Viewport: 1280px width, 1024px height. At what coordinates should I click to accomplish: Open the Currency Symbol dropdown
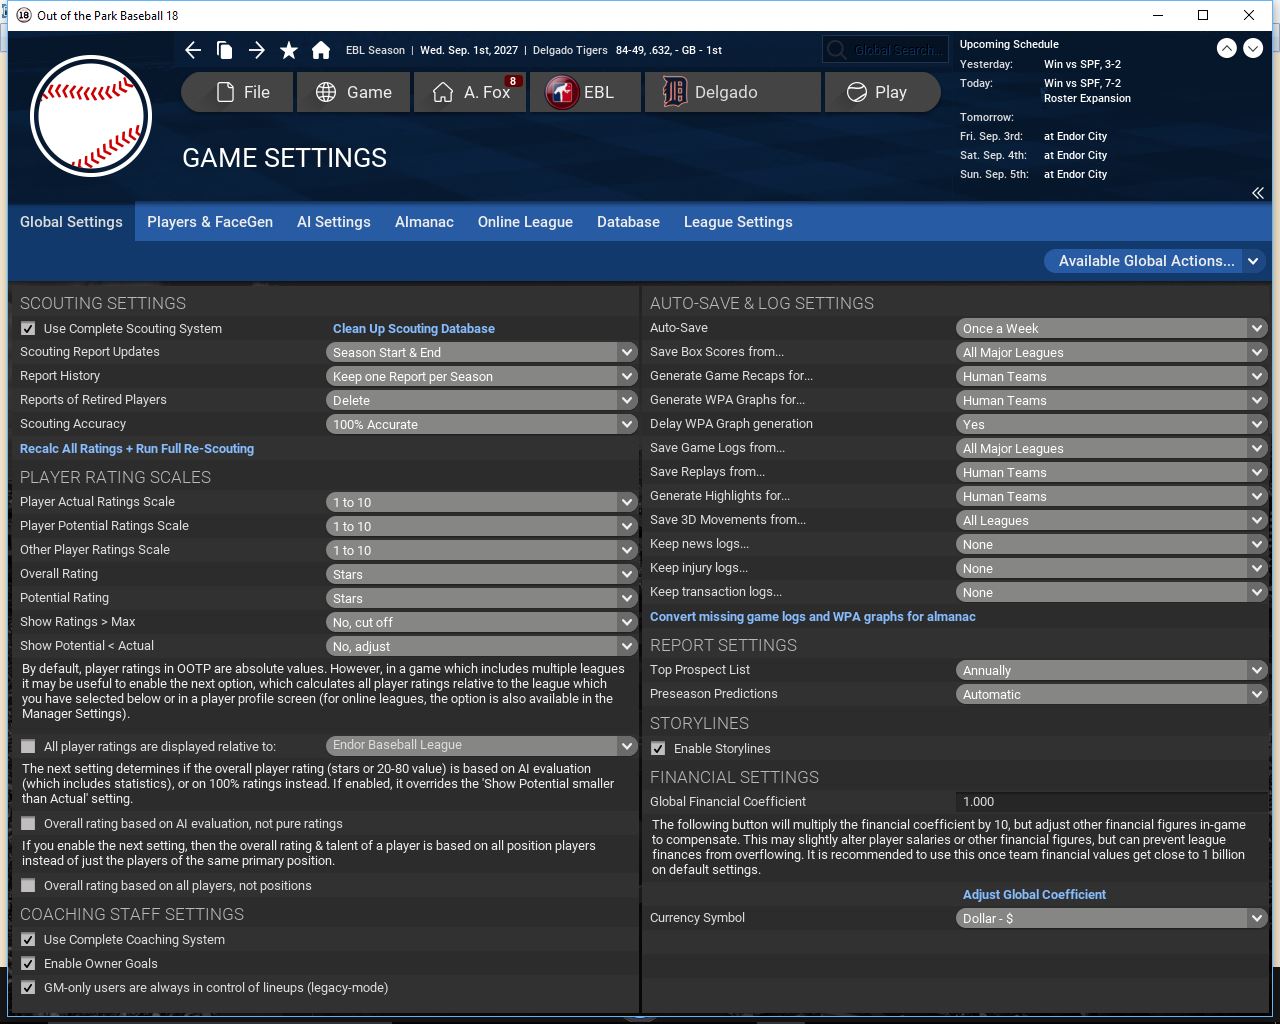pos(1110,918)
